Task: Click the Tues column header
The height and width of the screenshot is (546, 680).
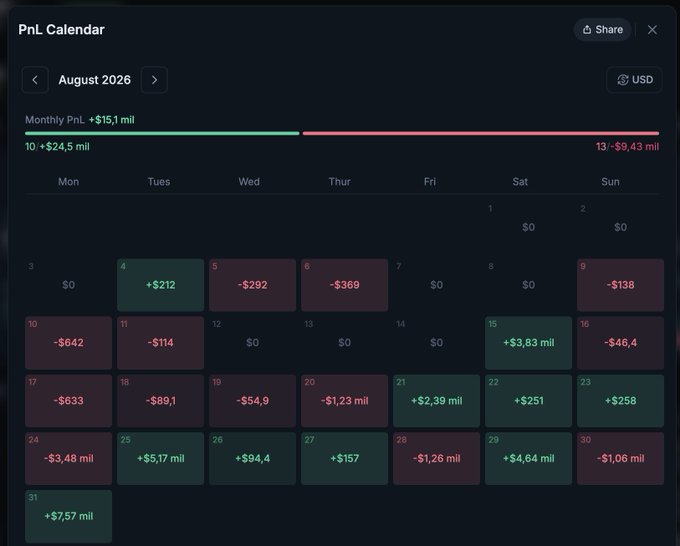Action: pos(159,182)
